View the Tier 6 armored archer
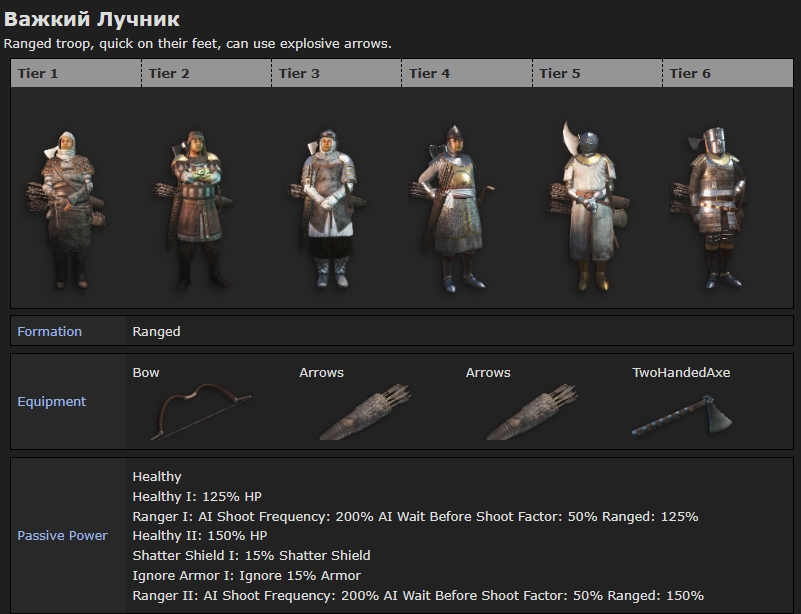The width and height of the screenshot is (801, 614). tap(716, 208)
